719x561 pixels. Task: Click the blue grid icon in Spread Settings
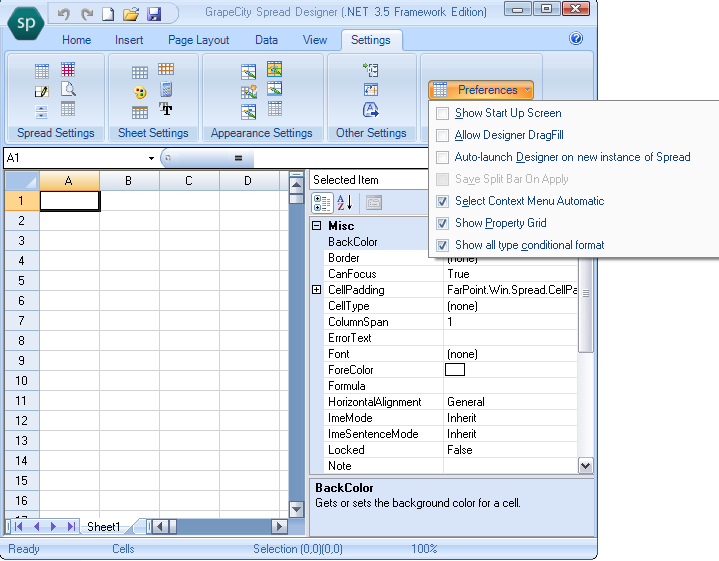pos(42,71)
